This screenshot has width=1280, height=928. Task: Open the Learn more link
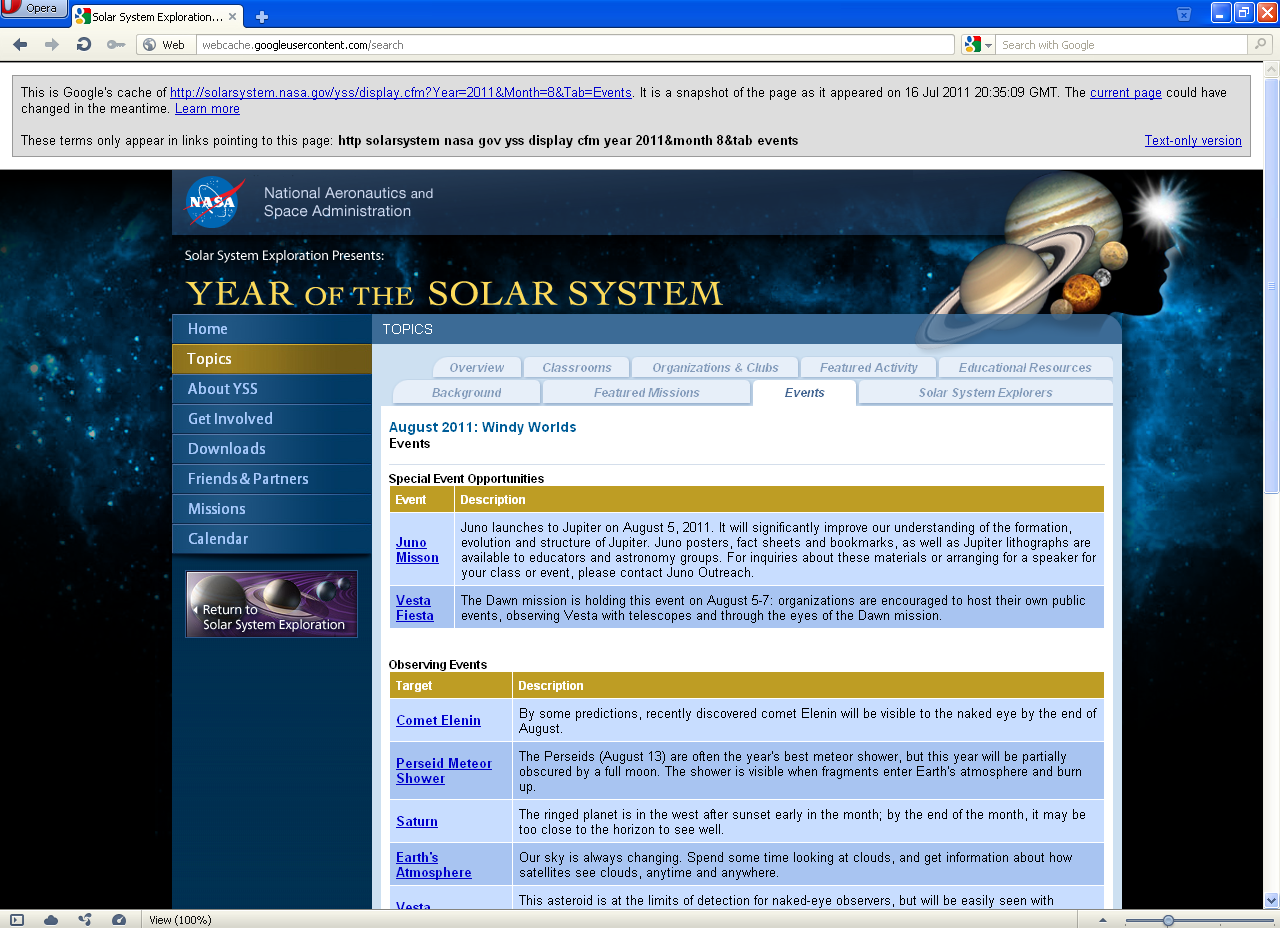coord(207,109)
